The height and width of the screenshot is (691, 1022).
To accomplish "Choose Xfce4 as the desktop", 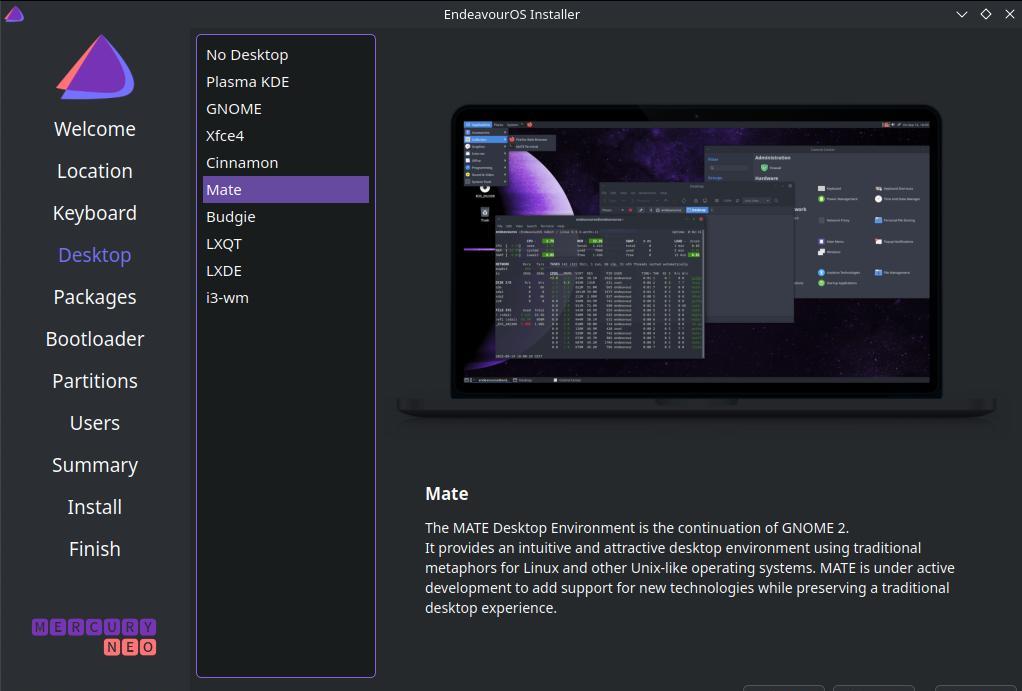I will [285, 136].
